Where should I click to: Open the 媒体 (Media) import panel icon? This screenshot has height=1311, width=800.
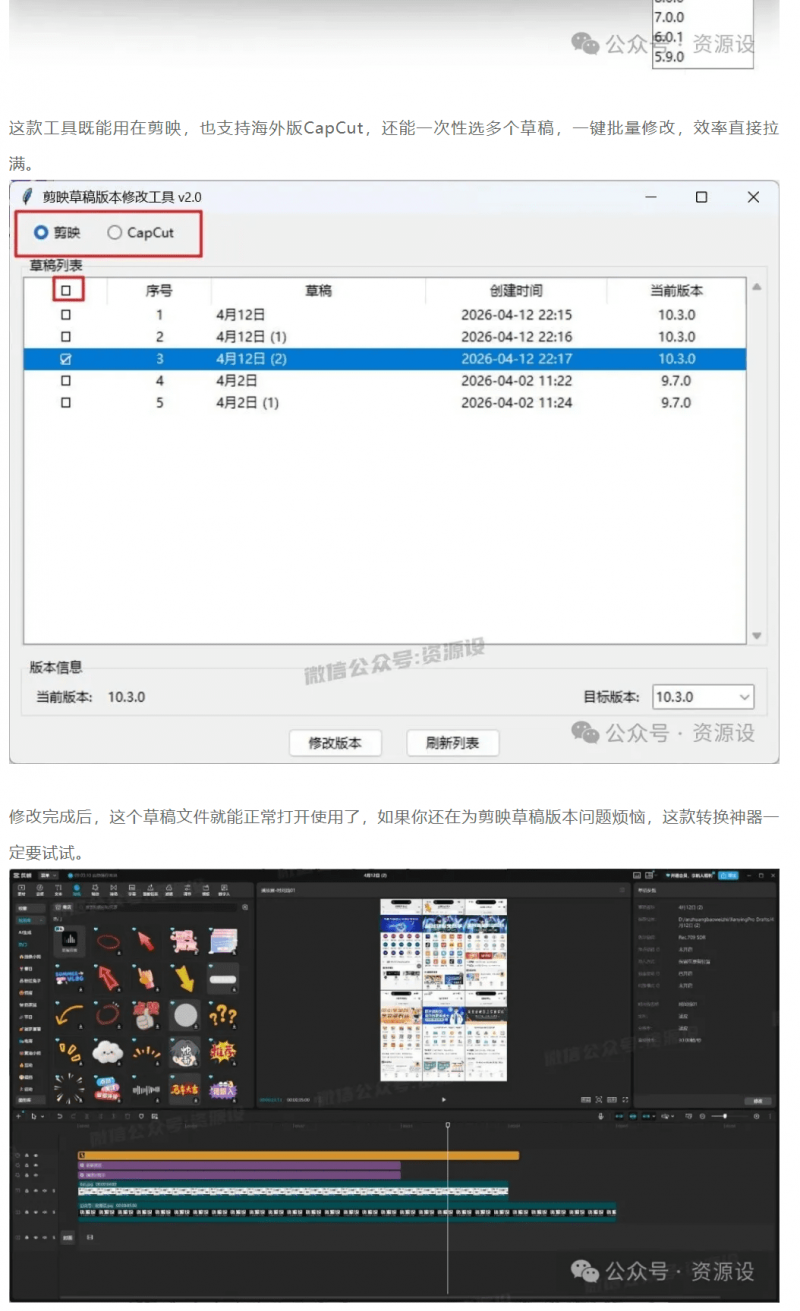tap(21, 889)
